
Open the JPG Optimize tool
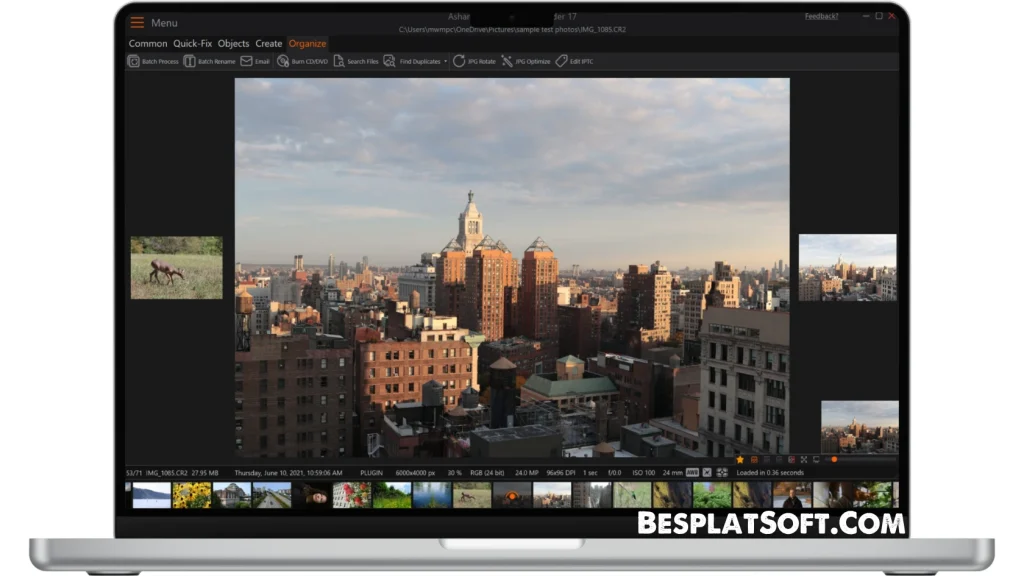tap(507, 61)
